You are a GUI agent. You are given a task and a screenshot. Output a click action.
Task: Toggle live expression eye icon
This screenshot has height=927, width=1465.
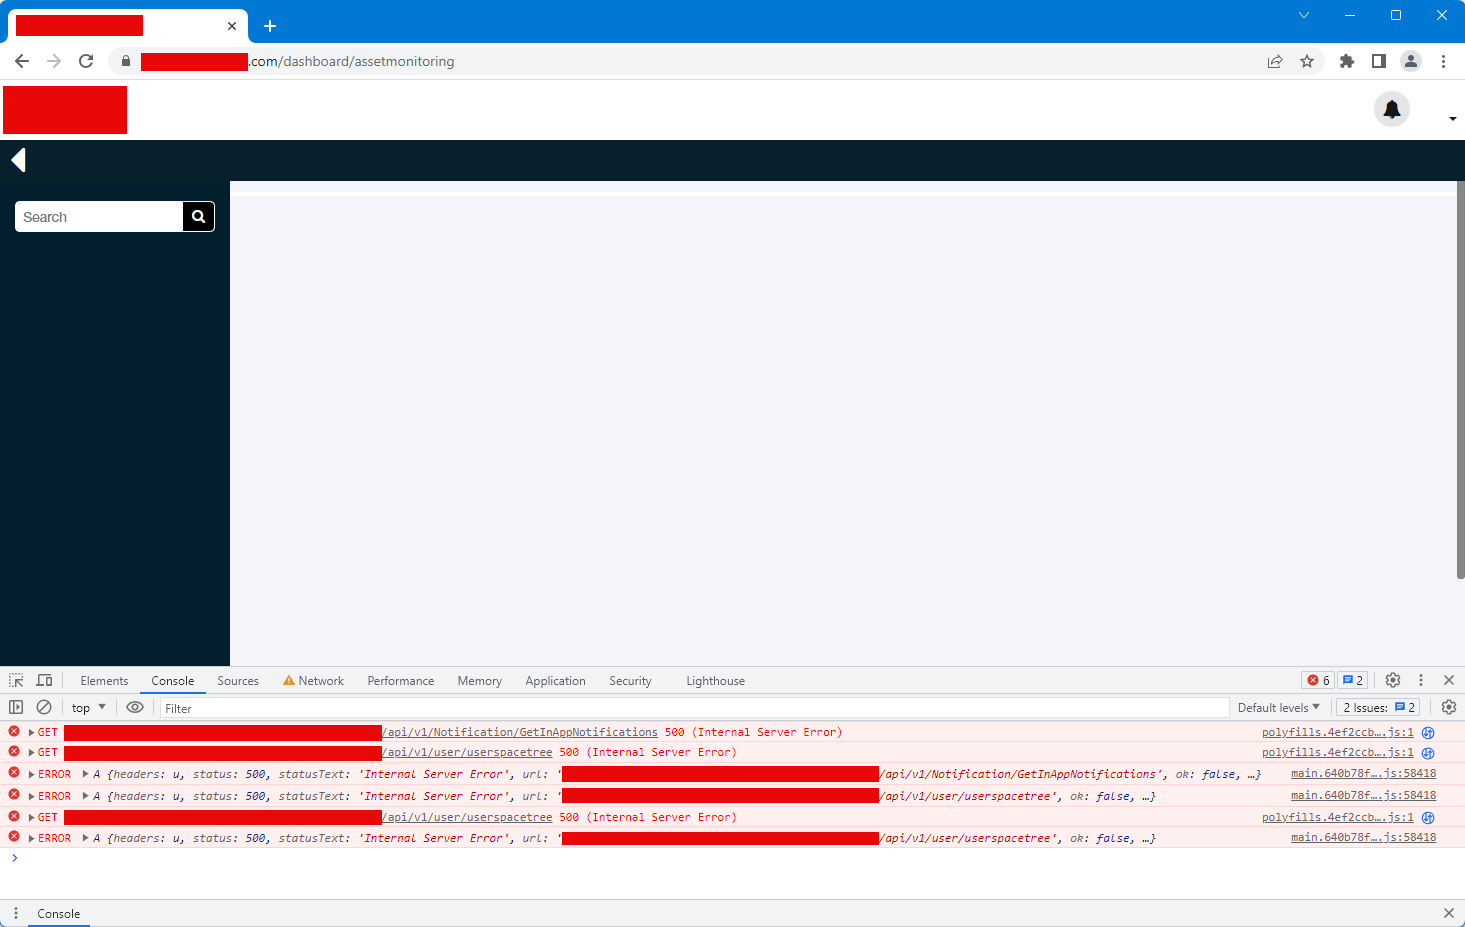click(x=135, y=707)
